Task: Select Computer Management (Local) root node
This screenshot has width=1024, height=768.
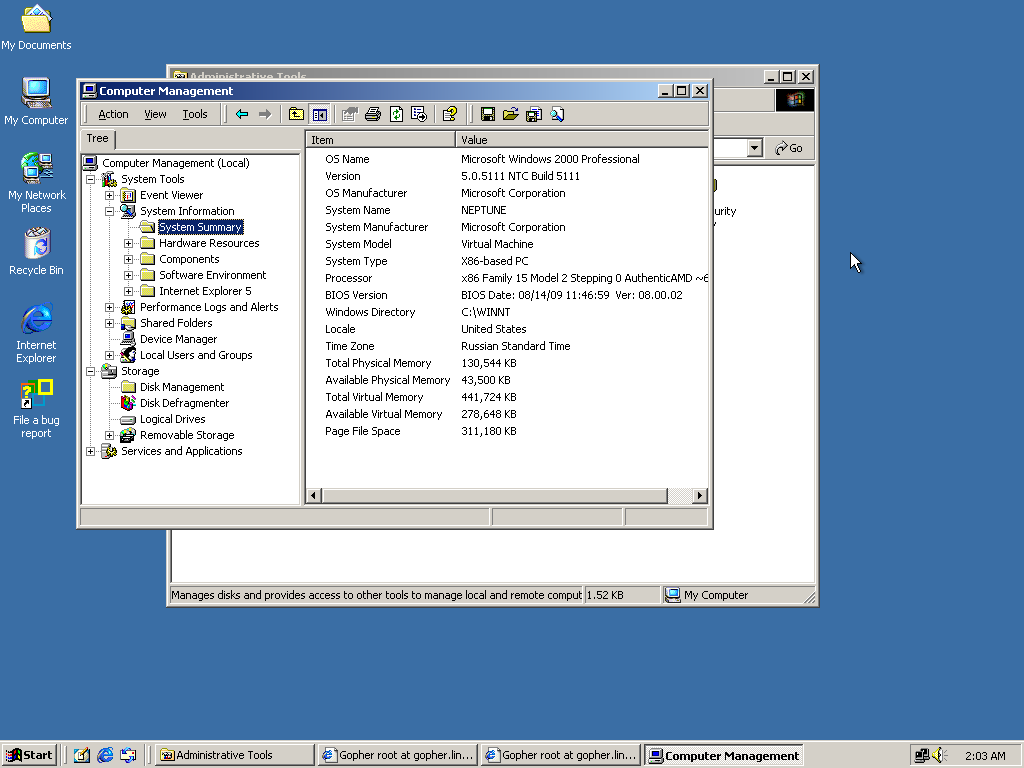Action: point(175,163)
